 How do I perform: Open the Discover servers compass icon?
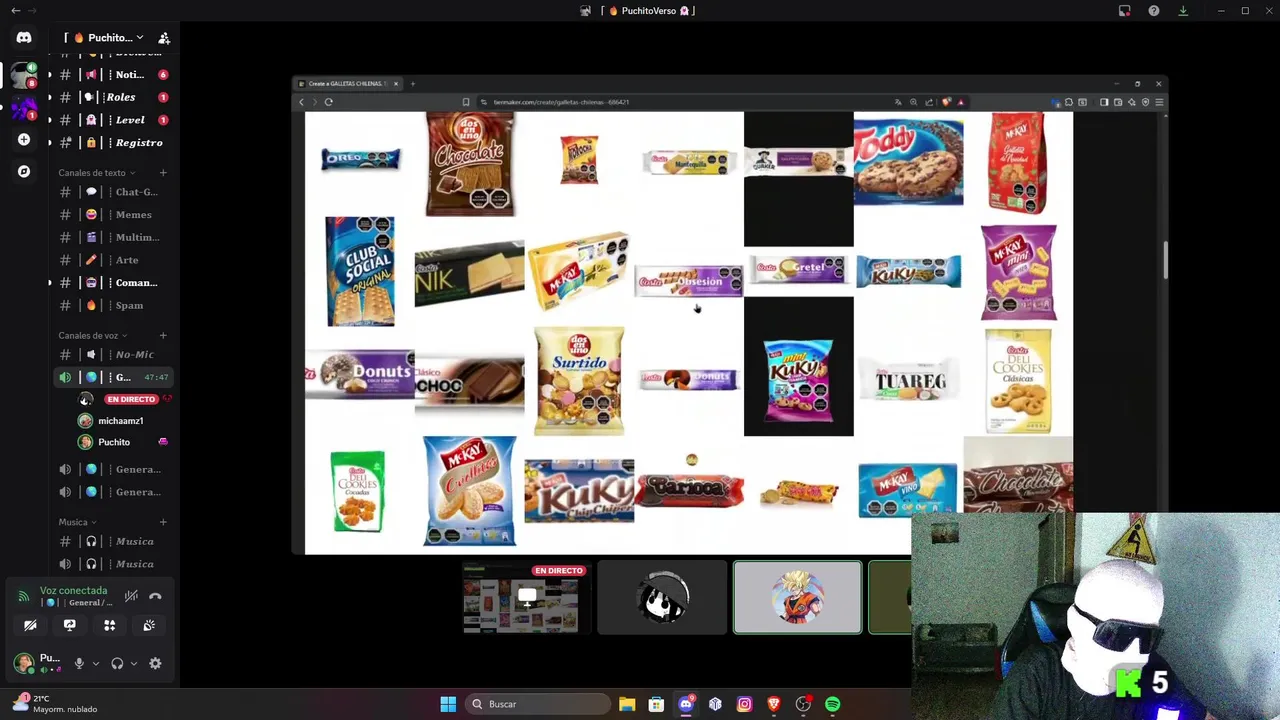24,171
